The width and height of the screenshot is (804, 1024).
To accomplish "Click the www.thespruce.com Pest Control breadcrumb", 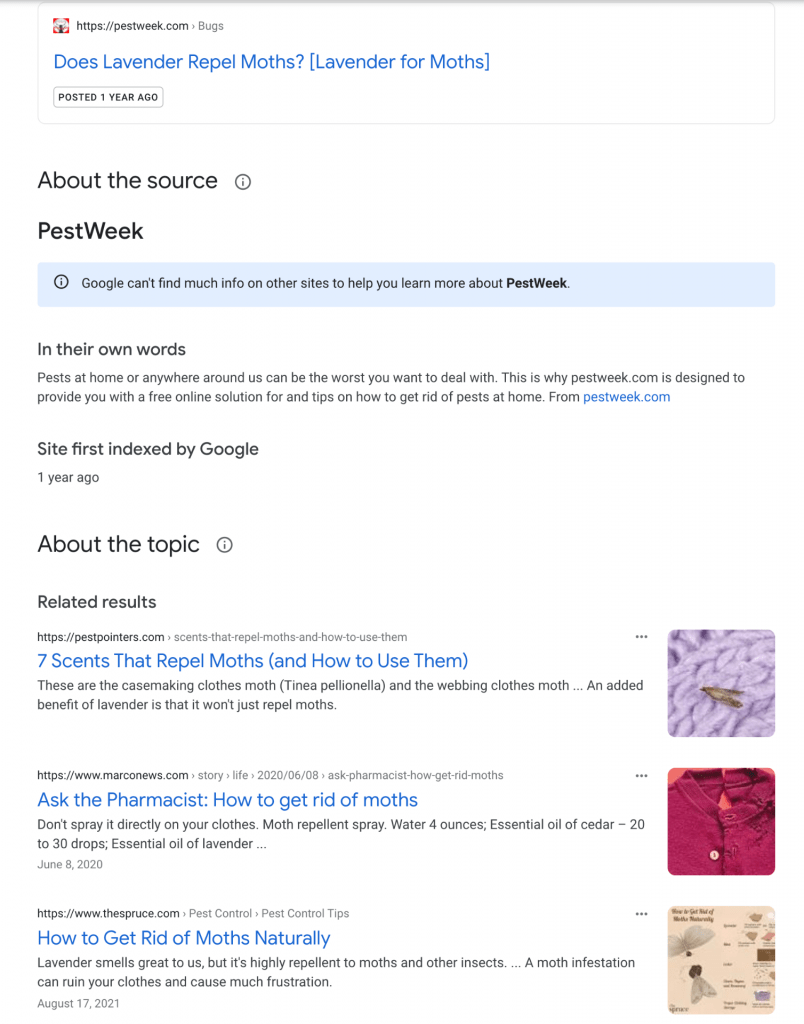I will (193, 914).
